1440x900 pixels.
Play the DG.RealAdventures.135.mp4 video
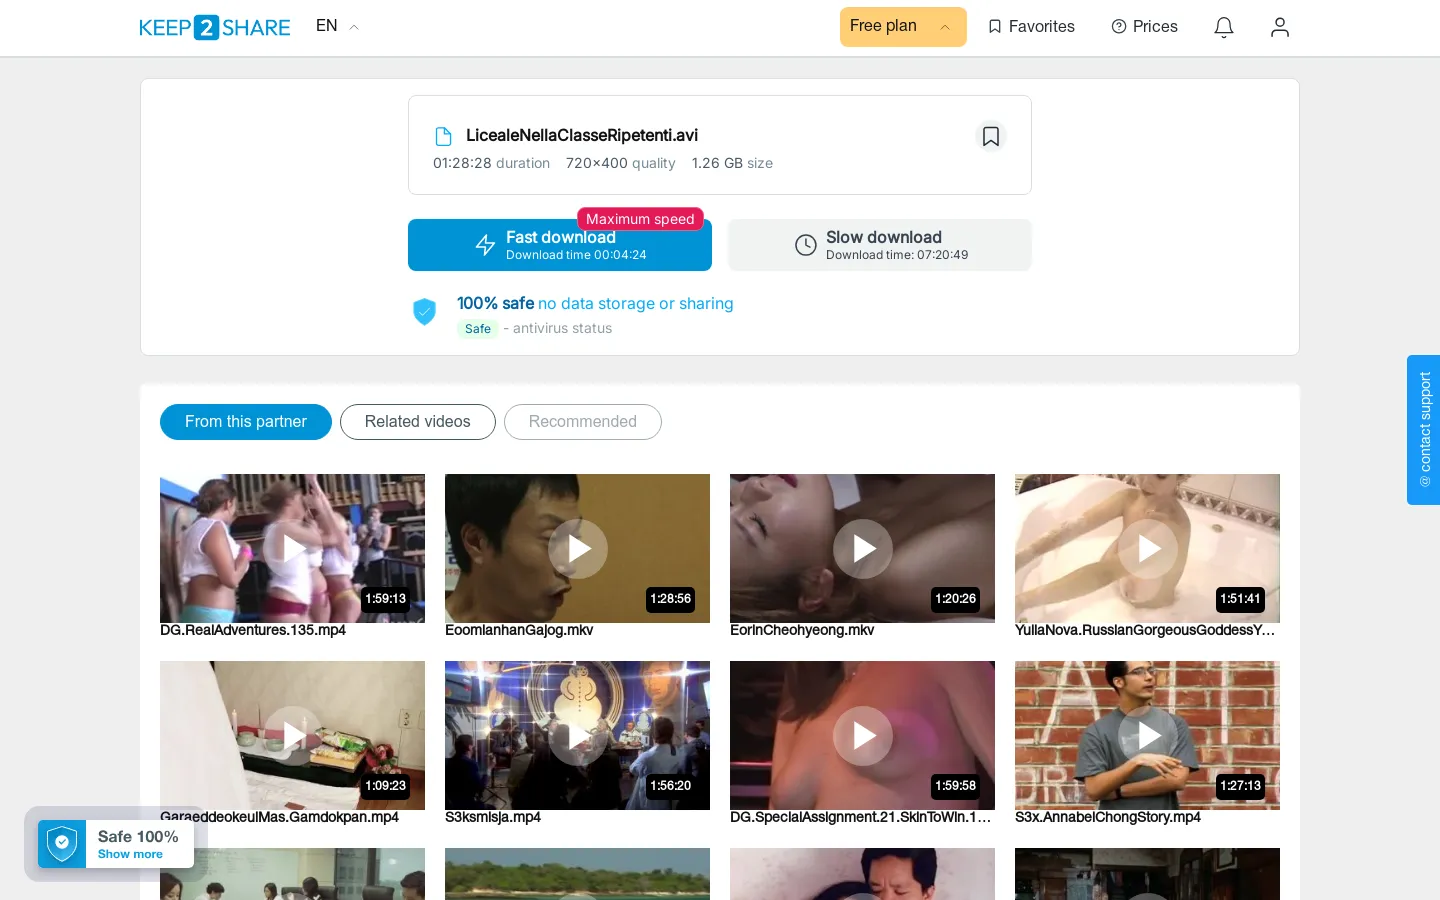[292, 548]
